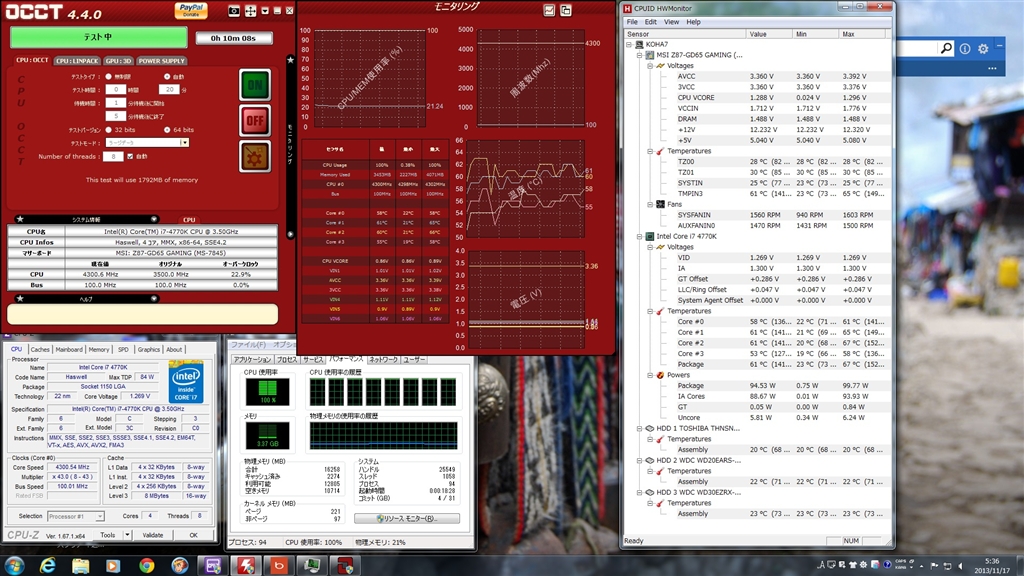1024x576 pixels.
Task: Select the 64 bits test version
Action: 167,130
